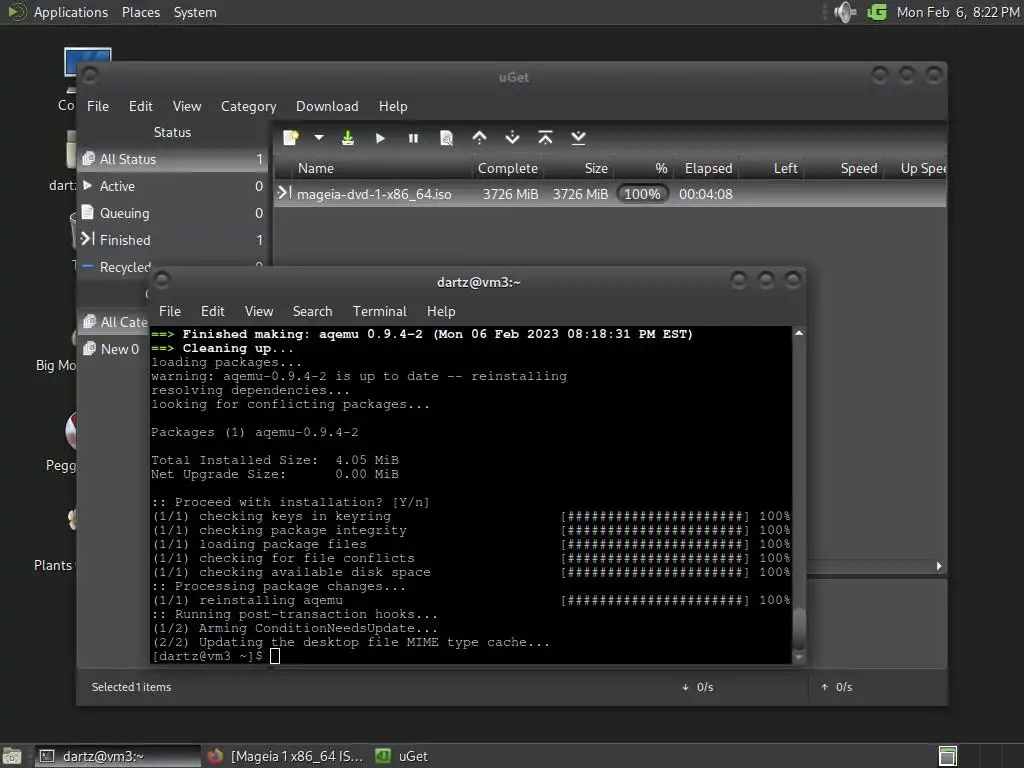Open uGet Category menu
Image resolution: width=1024 pixels, height=768 pixels.
coord(248,106)
